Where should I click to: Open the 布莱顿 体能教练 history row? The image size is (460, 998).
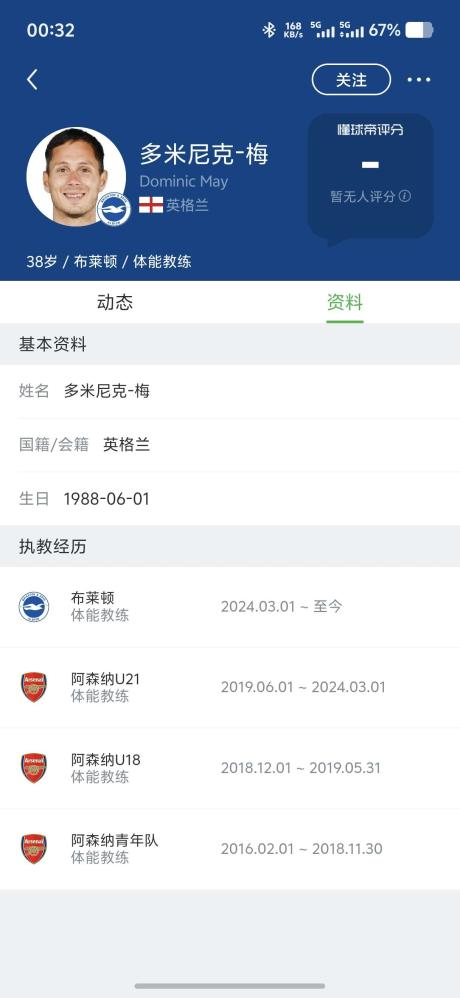[x=230, y=607]
